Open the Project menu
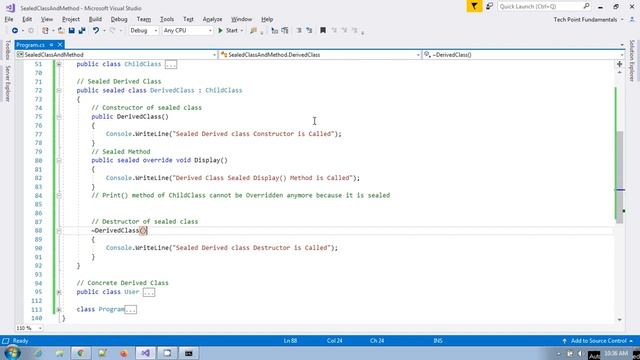This screenshot has height=360, width=640. (71, 19)
